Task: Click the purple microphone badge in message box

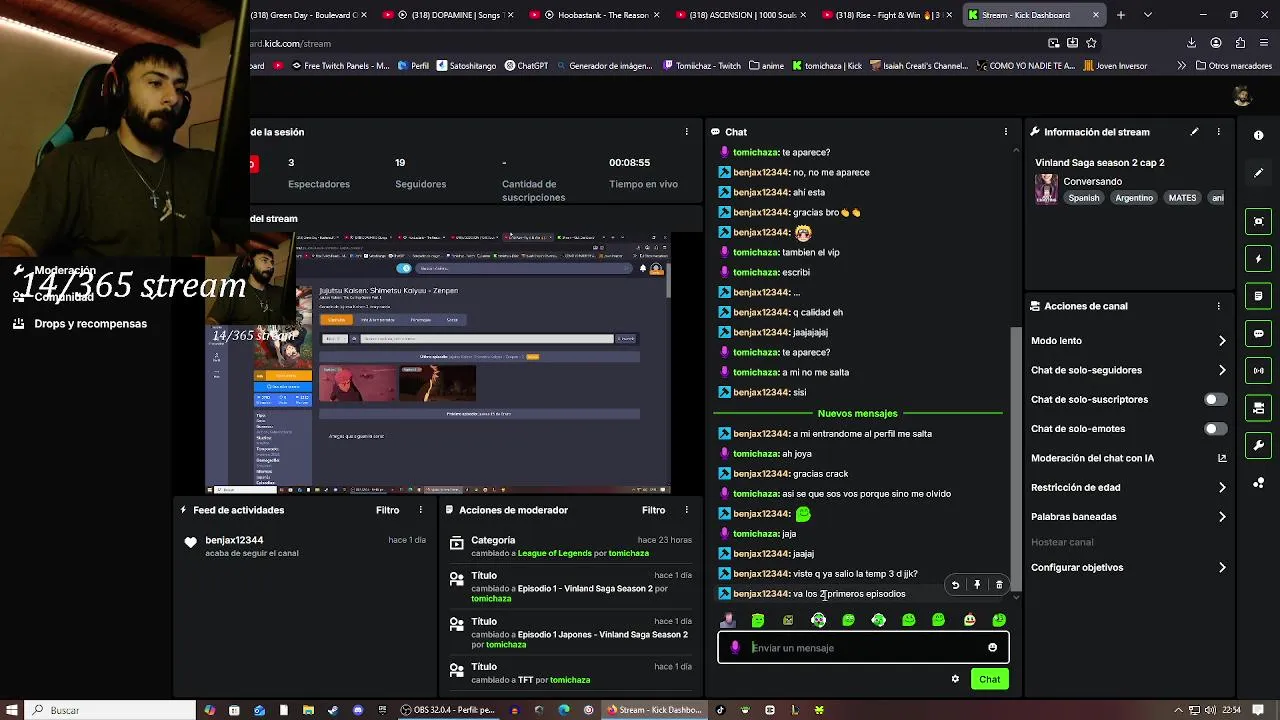Action: [x=735, y=648]
